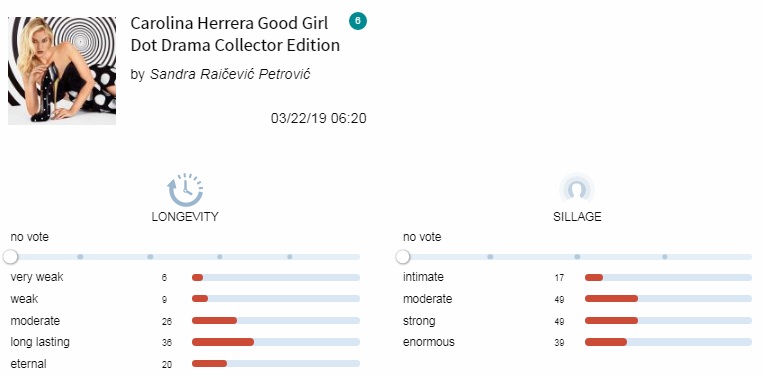The width and height of the screenshot is (764, 377).
Task: Click the 'intimate' sillage vote bar
Action: pos(668,278)
